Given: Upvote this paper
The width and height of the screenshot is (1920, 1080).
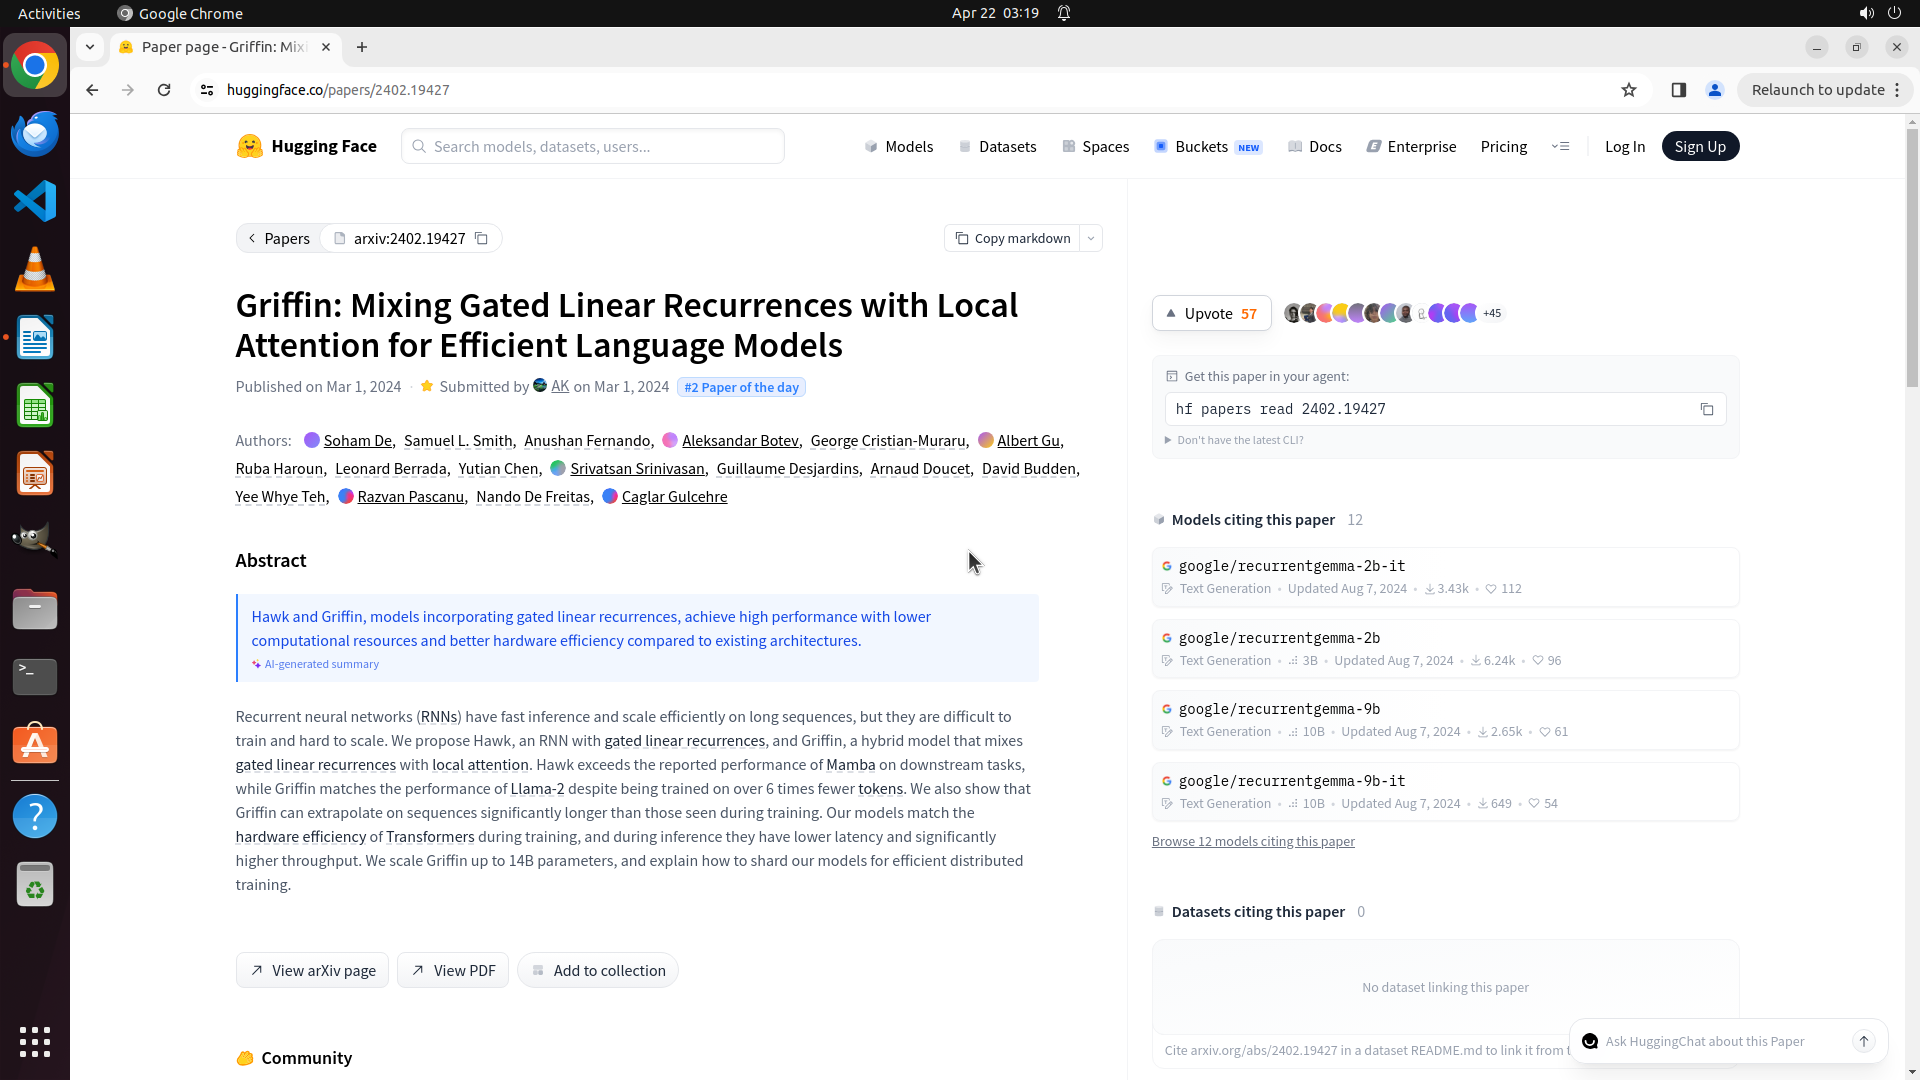Looking at the screenshot, I should (1211, 313).
